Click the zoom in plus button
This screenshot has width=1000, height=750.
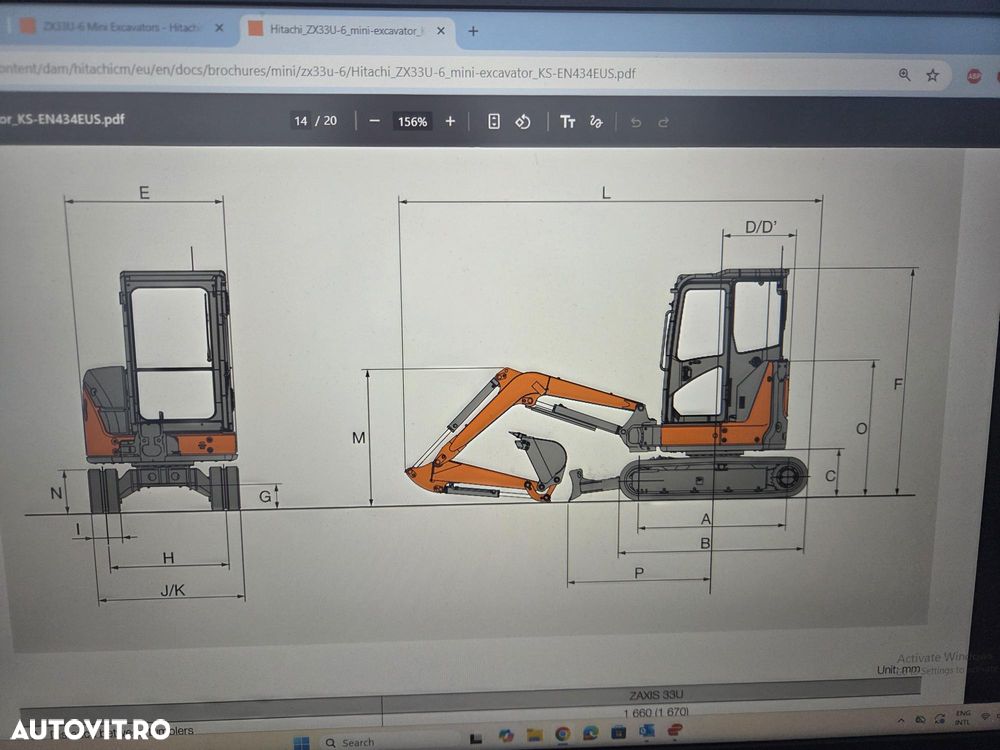click(x=450, y=121)
